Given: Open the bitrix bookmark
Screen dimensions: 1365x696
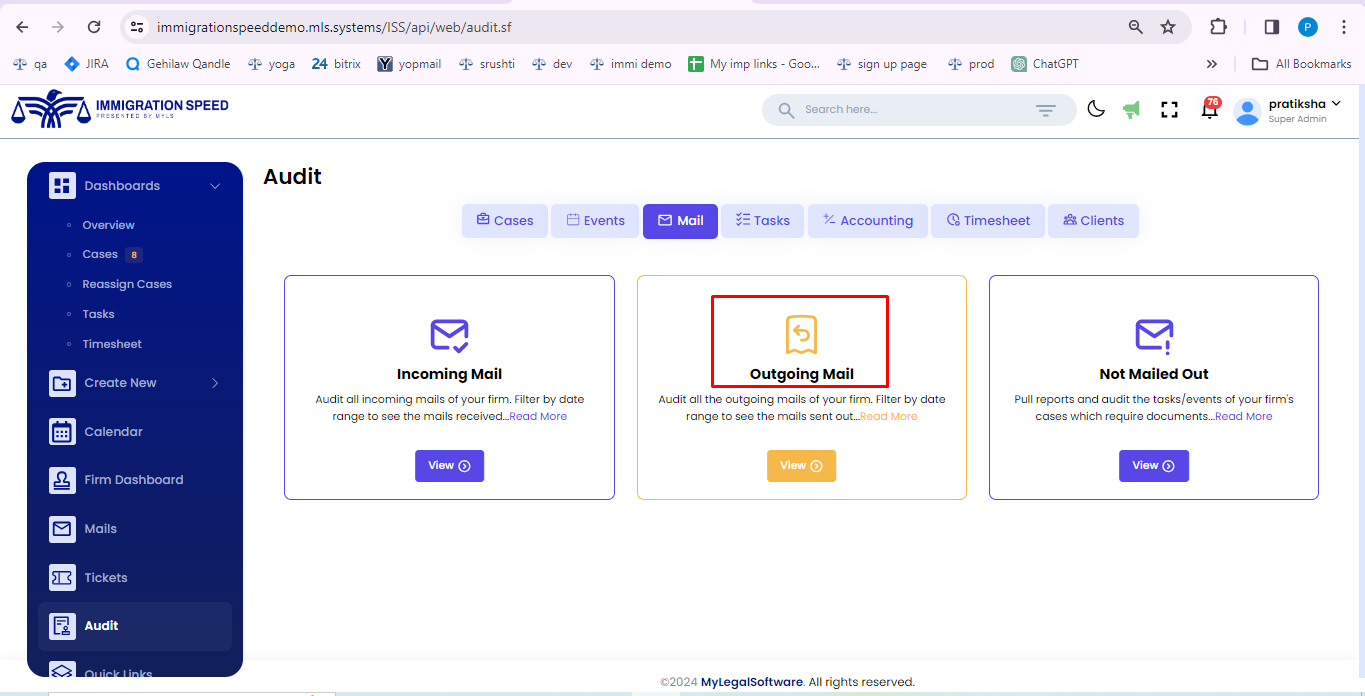Looking at the screenshot, I should pos(336,63).
